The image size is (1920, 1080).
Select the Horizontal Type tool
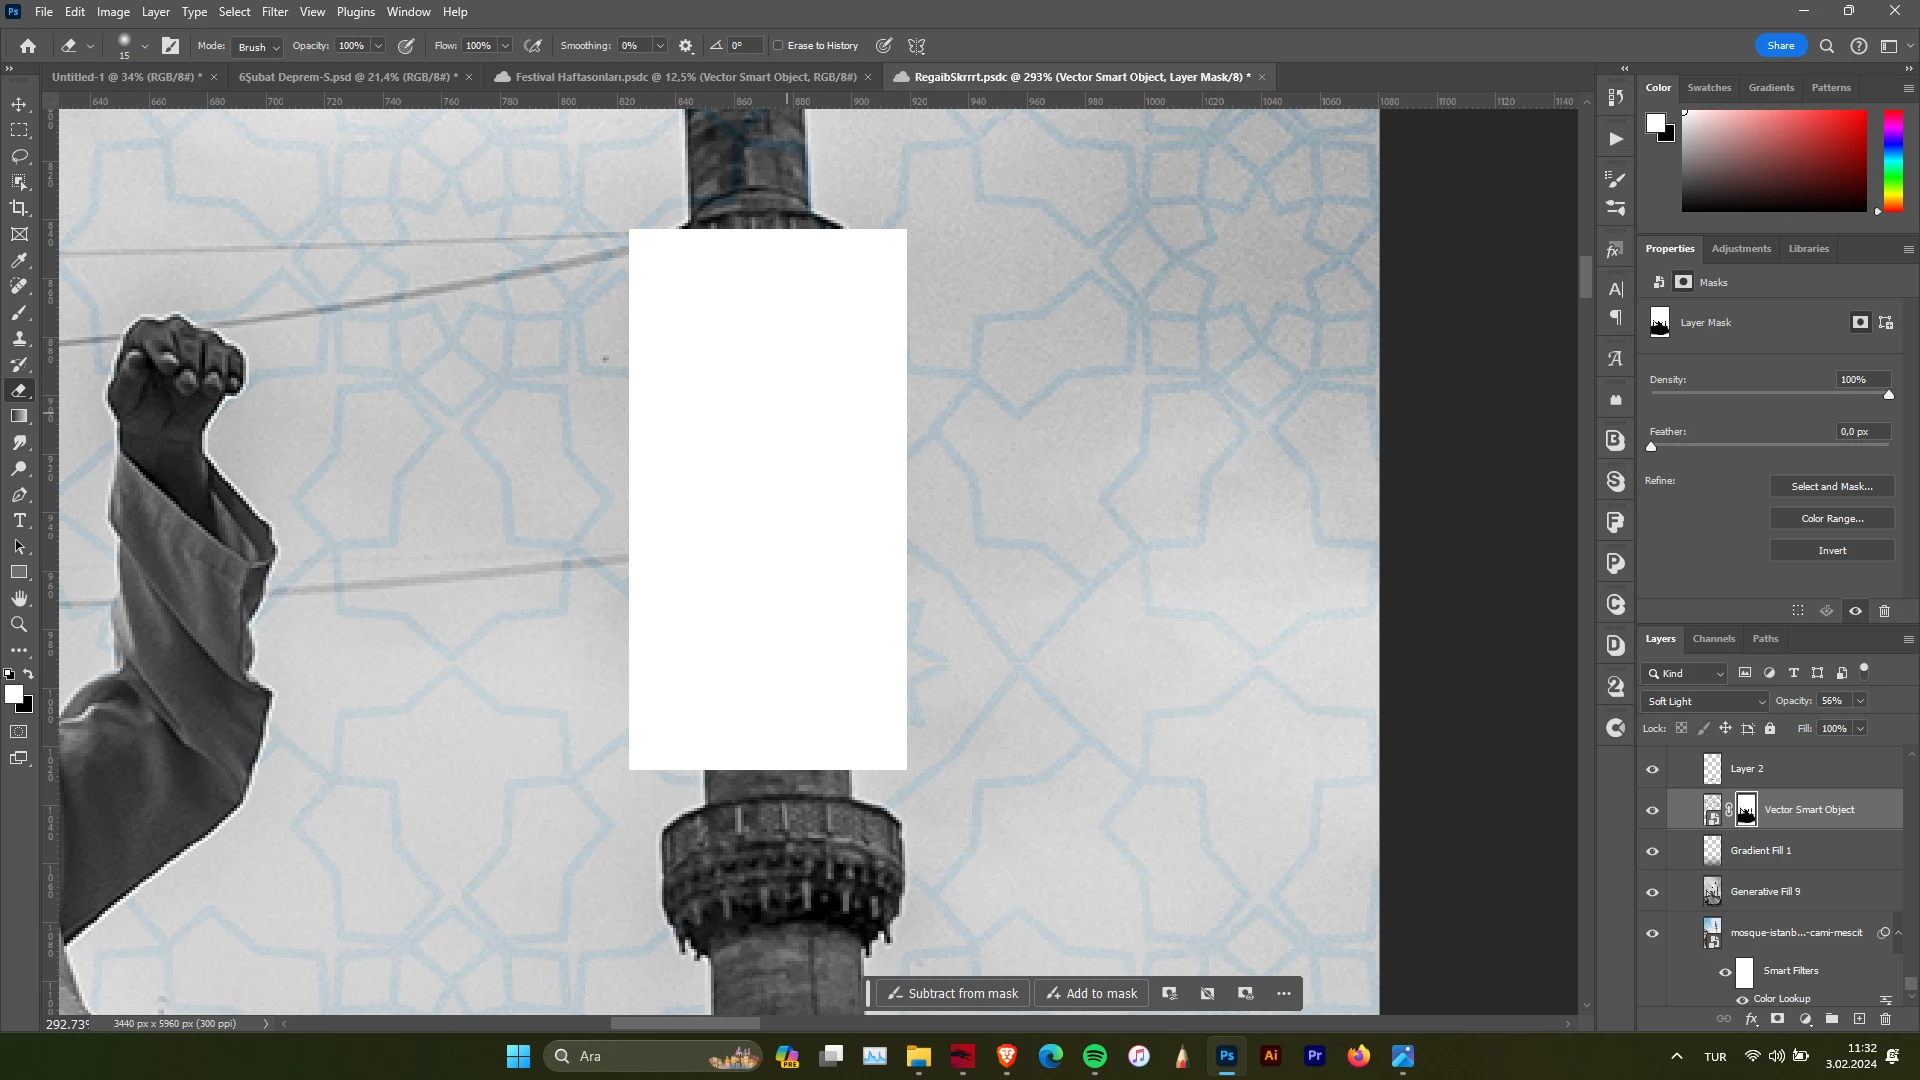19,521
